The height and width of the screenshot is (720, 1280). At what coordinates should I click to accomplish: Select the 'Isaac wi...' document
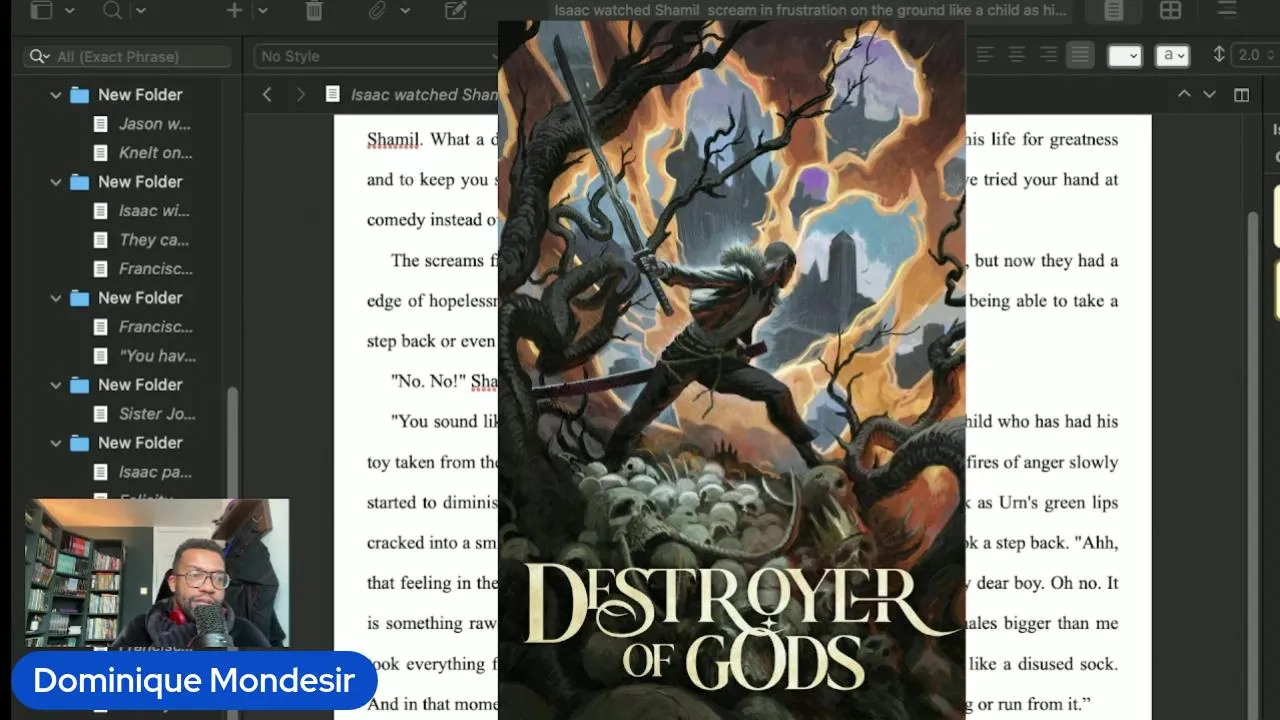click(x=154, y=211)
